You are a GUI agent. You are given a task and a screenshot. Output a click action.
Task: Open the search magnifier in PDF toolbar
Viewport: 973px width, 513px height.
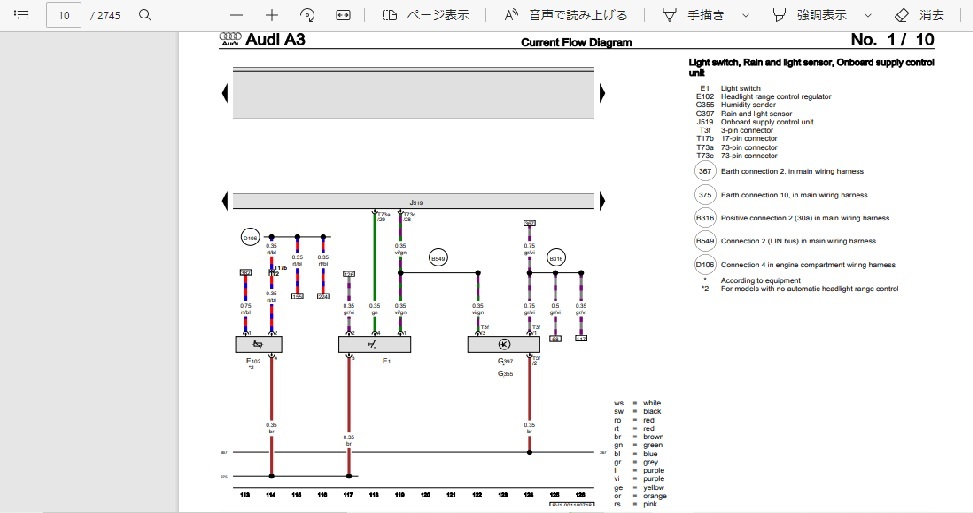(x=145, y=15)
